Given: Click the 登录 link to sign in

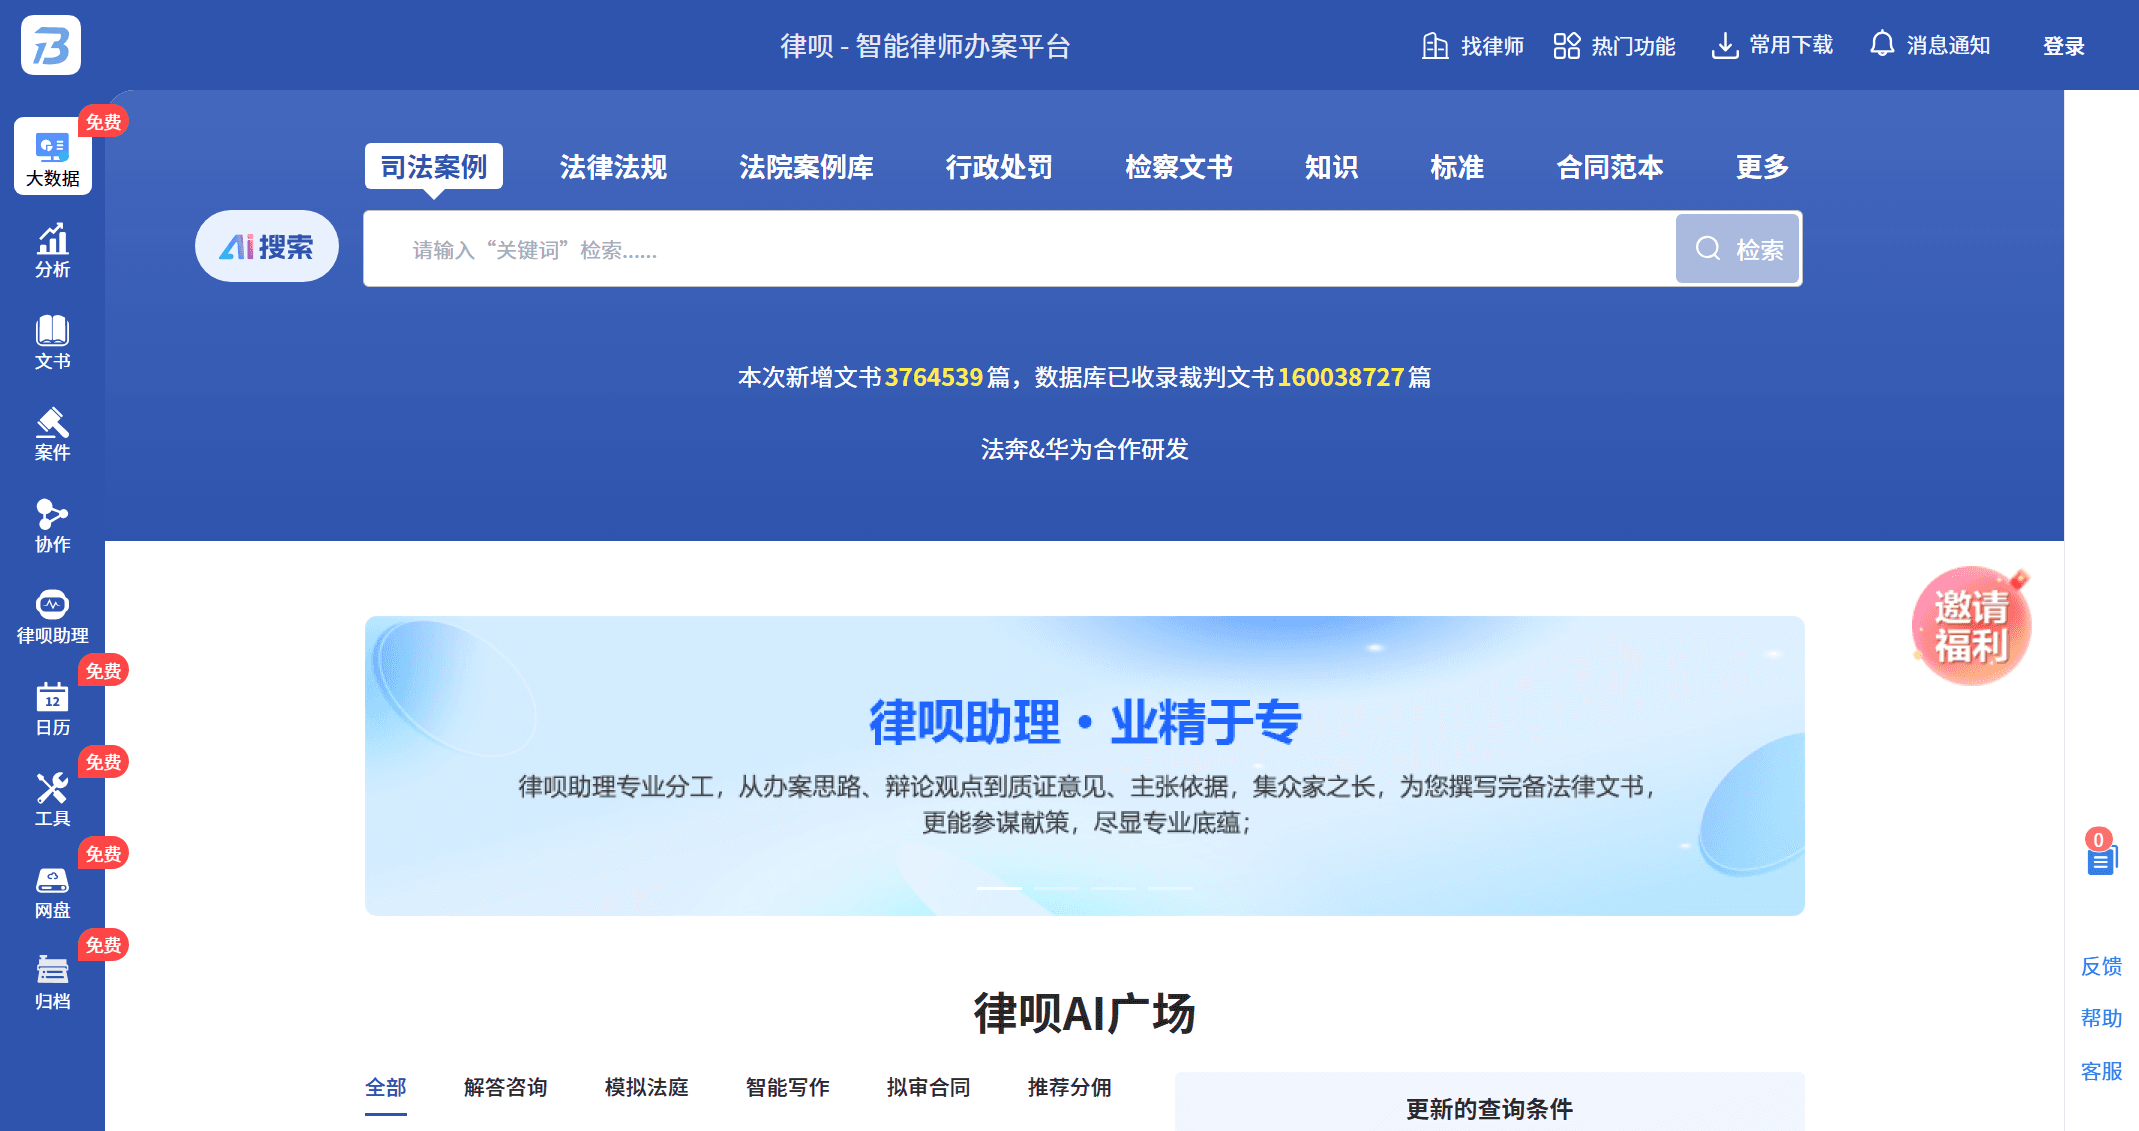Looking at the screenshot, I should pyautogui.click(x=2063, y=45).
